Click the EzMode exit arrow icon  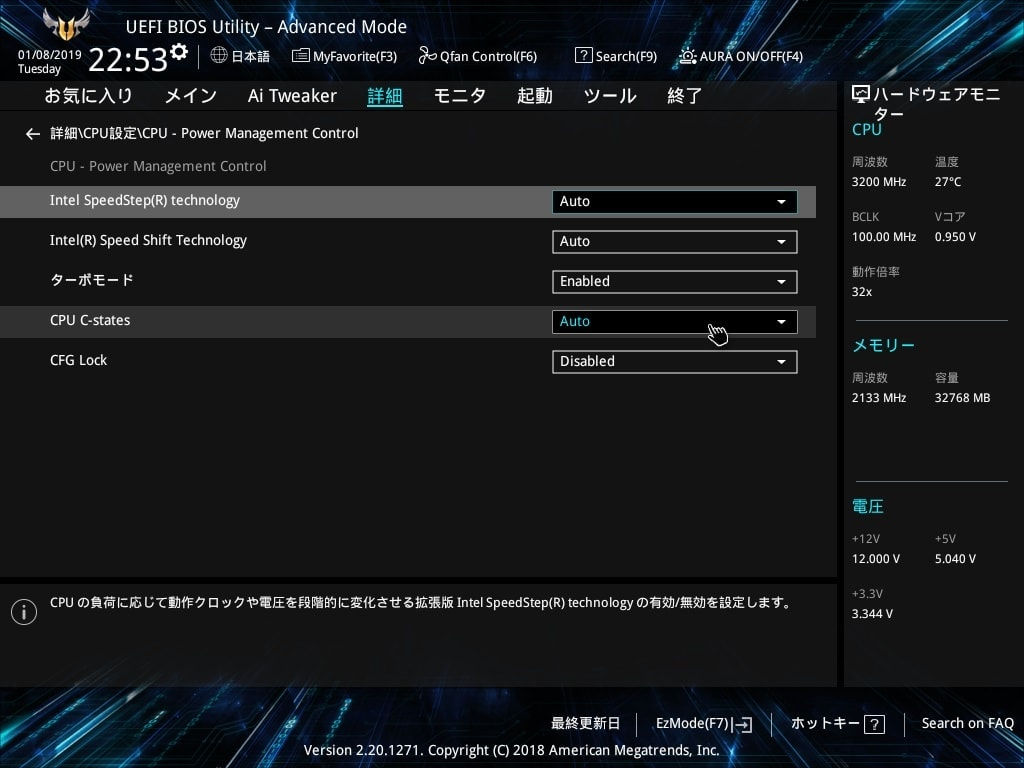click(742, 724)
